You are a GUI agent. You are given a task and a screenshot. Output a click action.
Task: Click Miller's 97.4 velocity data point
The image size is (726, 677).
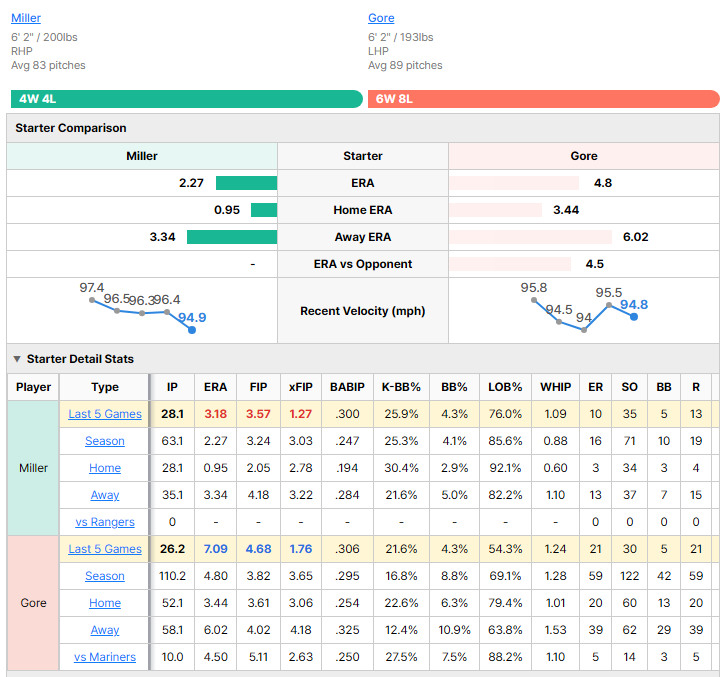[x=92, y=300]
